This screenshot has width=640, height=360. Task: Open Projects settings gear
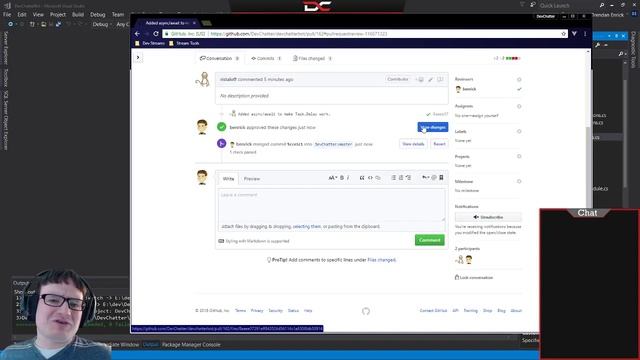pyautogui.click(x=519, y=156)
